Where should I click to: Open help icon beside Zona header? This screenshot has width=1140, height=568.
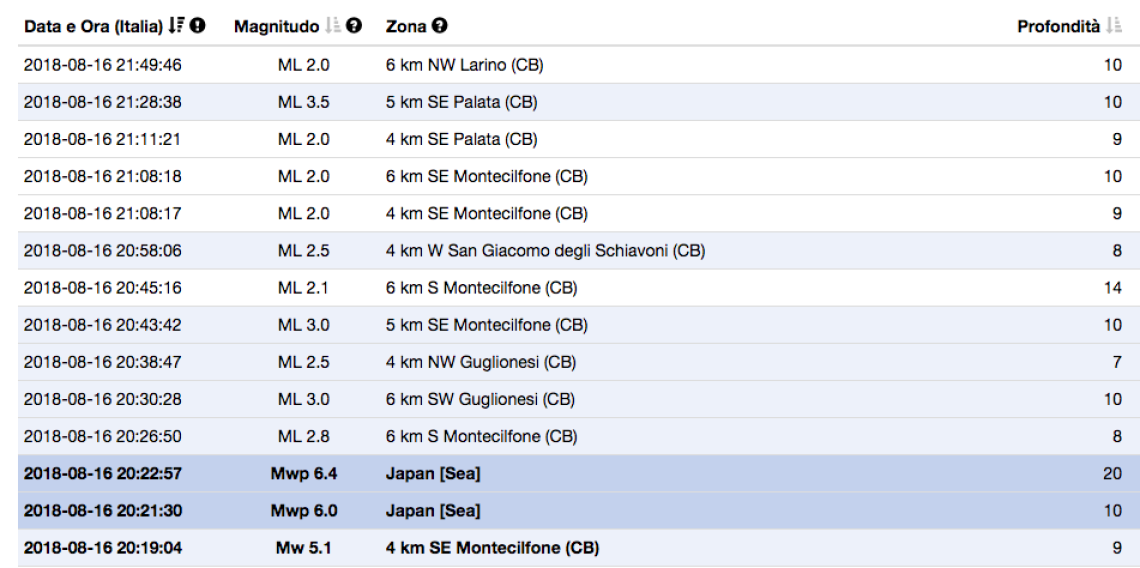click(x=439, y=25)
